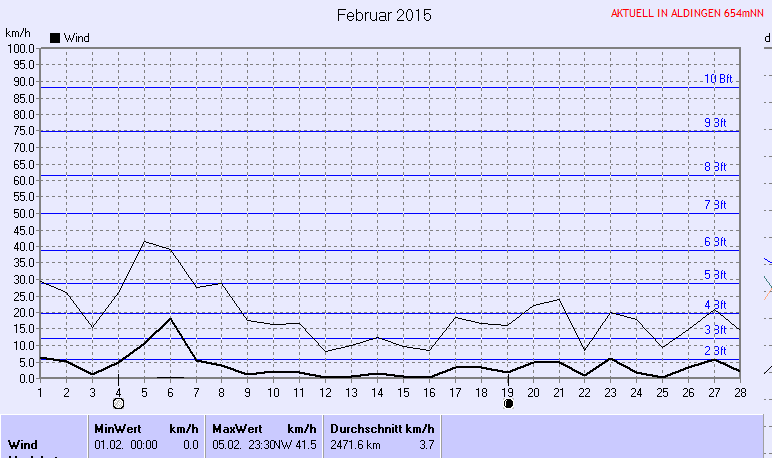The height and width of the screenshot is (458, 772).
Task: Click the 2471.6 km total value
Action: coord(355,444)
